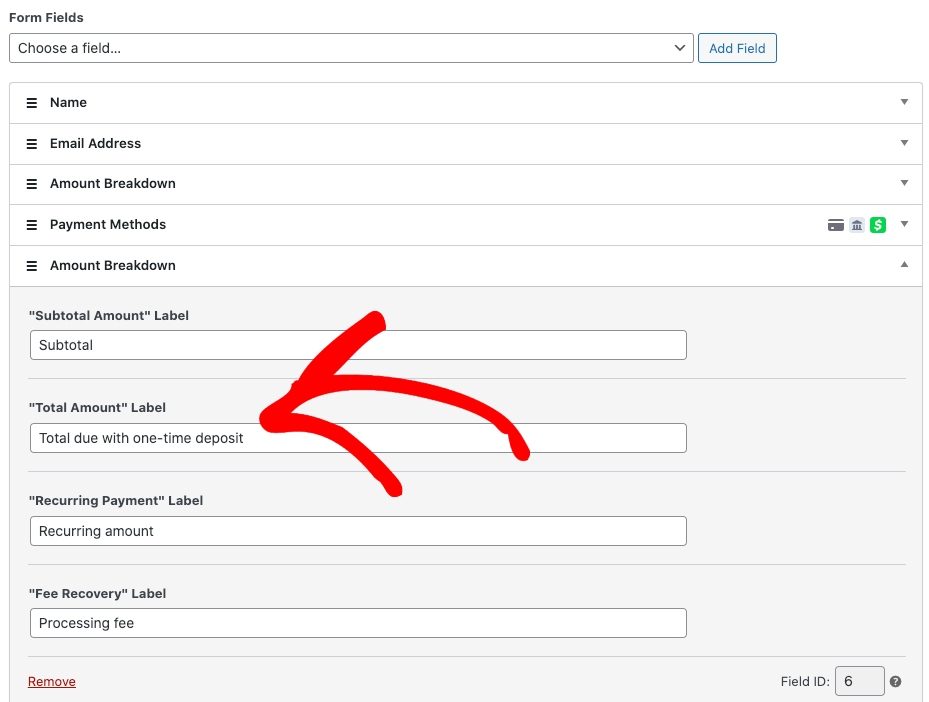This screenshot has width=929, height=702.
Task: Click drag handle of collapsed Amount Breakdown row
Action: 31,184
